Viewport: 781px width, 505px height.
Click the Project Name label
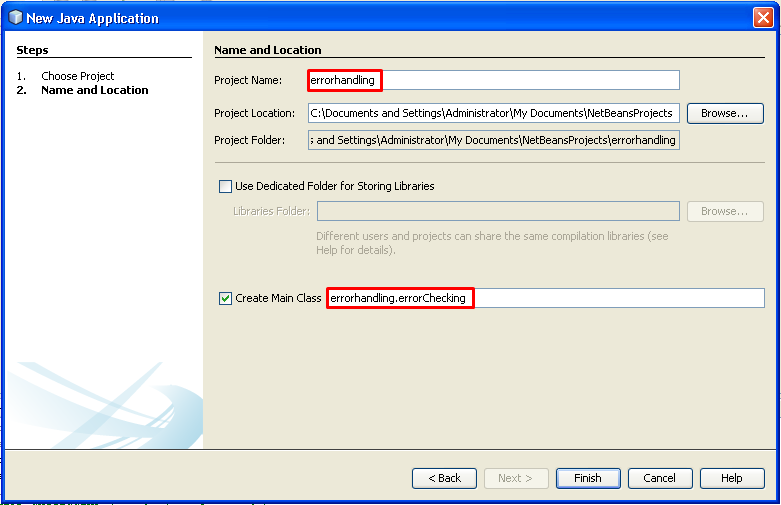click(x=248, y=80)
